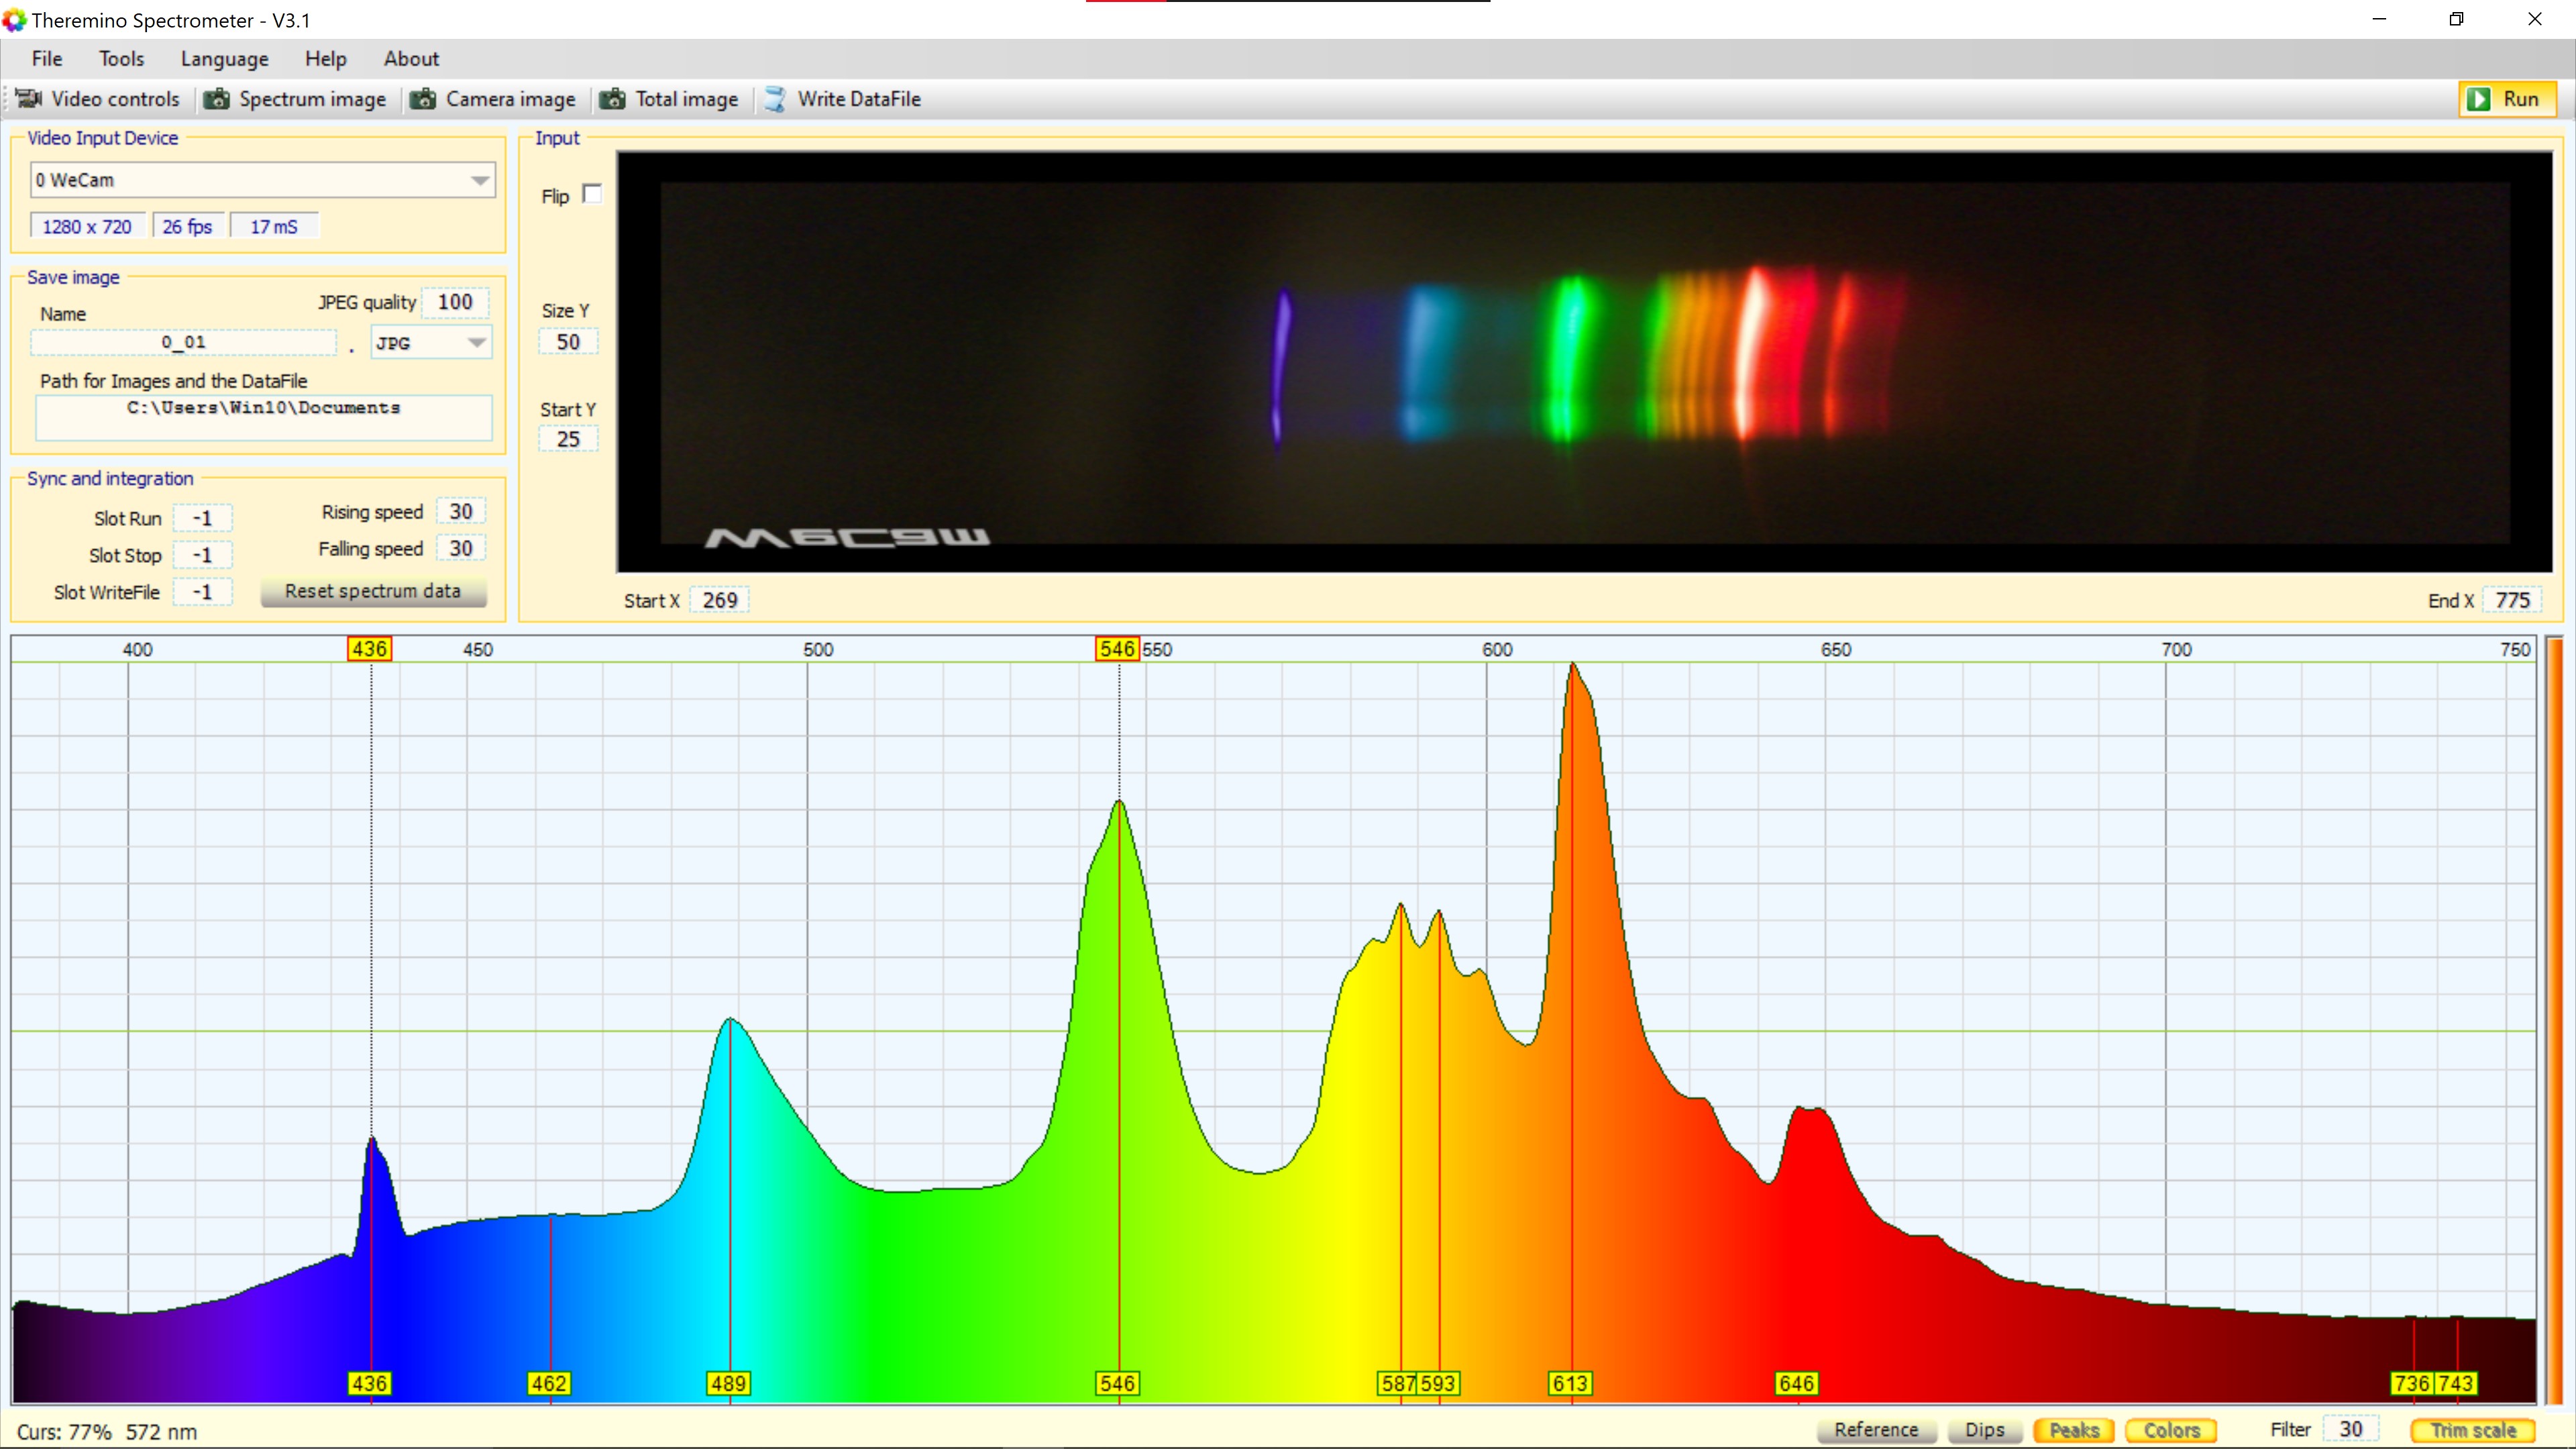Viewport: 2576px width, 1449px height.
Task: Click the Video controls camera icon
Action: pos(28,98)
